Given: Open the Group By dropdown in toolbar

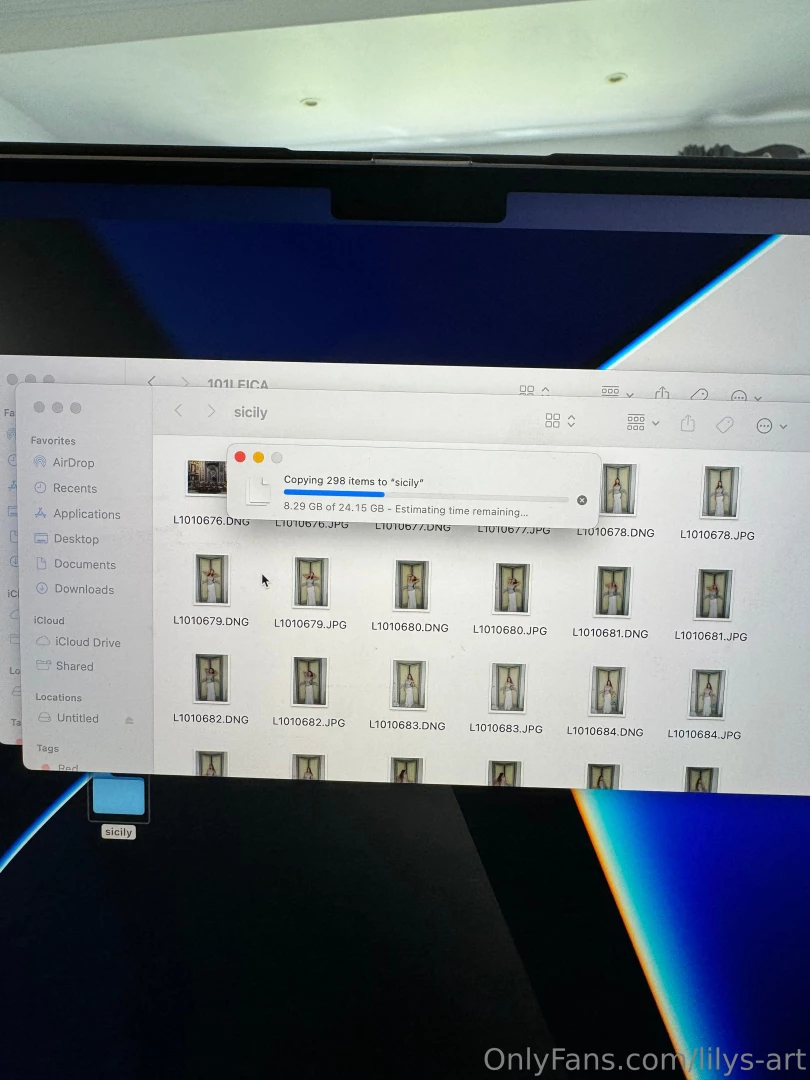Looking at the screenshot, I should click(x=642, y=423).
